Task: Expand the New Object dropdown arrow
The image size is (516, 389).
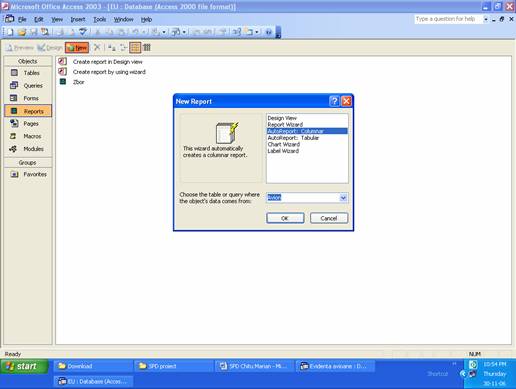Action: click(257, 32)
